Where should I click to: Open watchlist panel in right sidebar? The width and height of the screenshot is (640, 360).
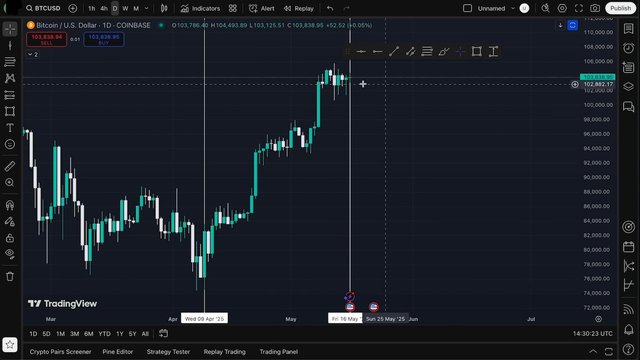click(629, 28)
